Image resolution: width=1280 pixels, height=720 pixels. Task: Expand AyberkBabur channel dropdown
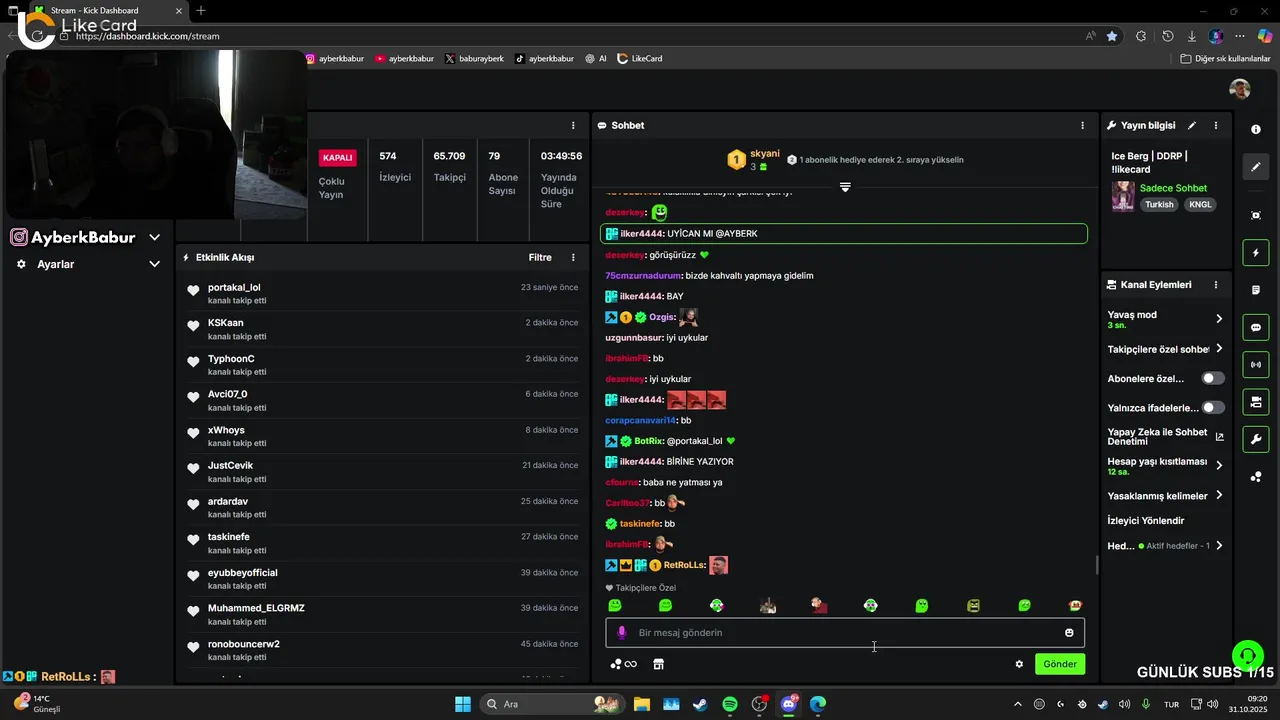(x=155, y=237)
